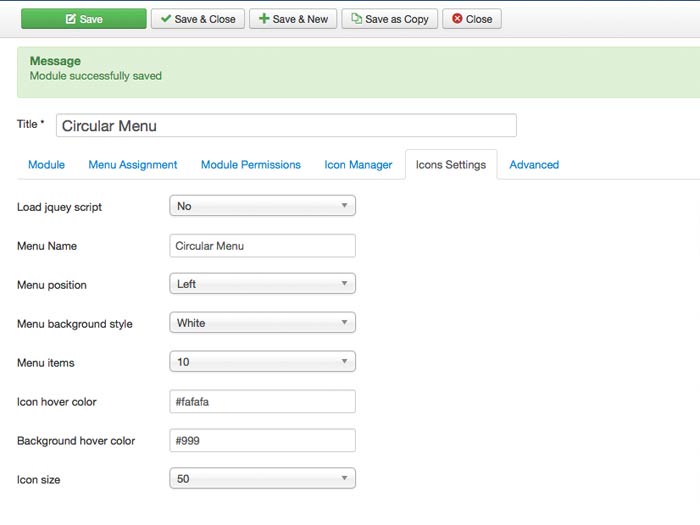Expand the Menu background style dropdown
The height and width of the screenshot is (525, 700).
[263, 323]
